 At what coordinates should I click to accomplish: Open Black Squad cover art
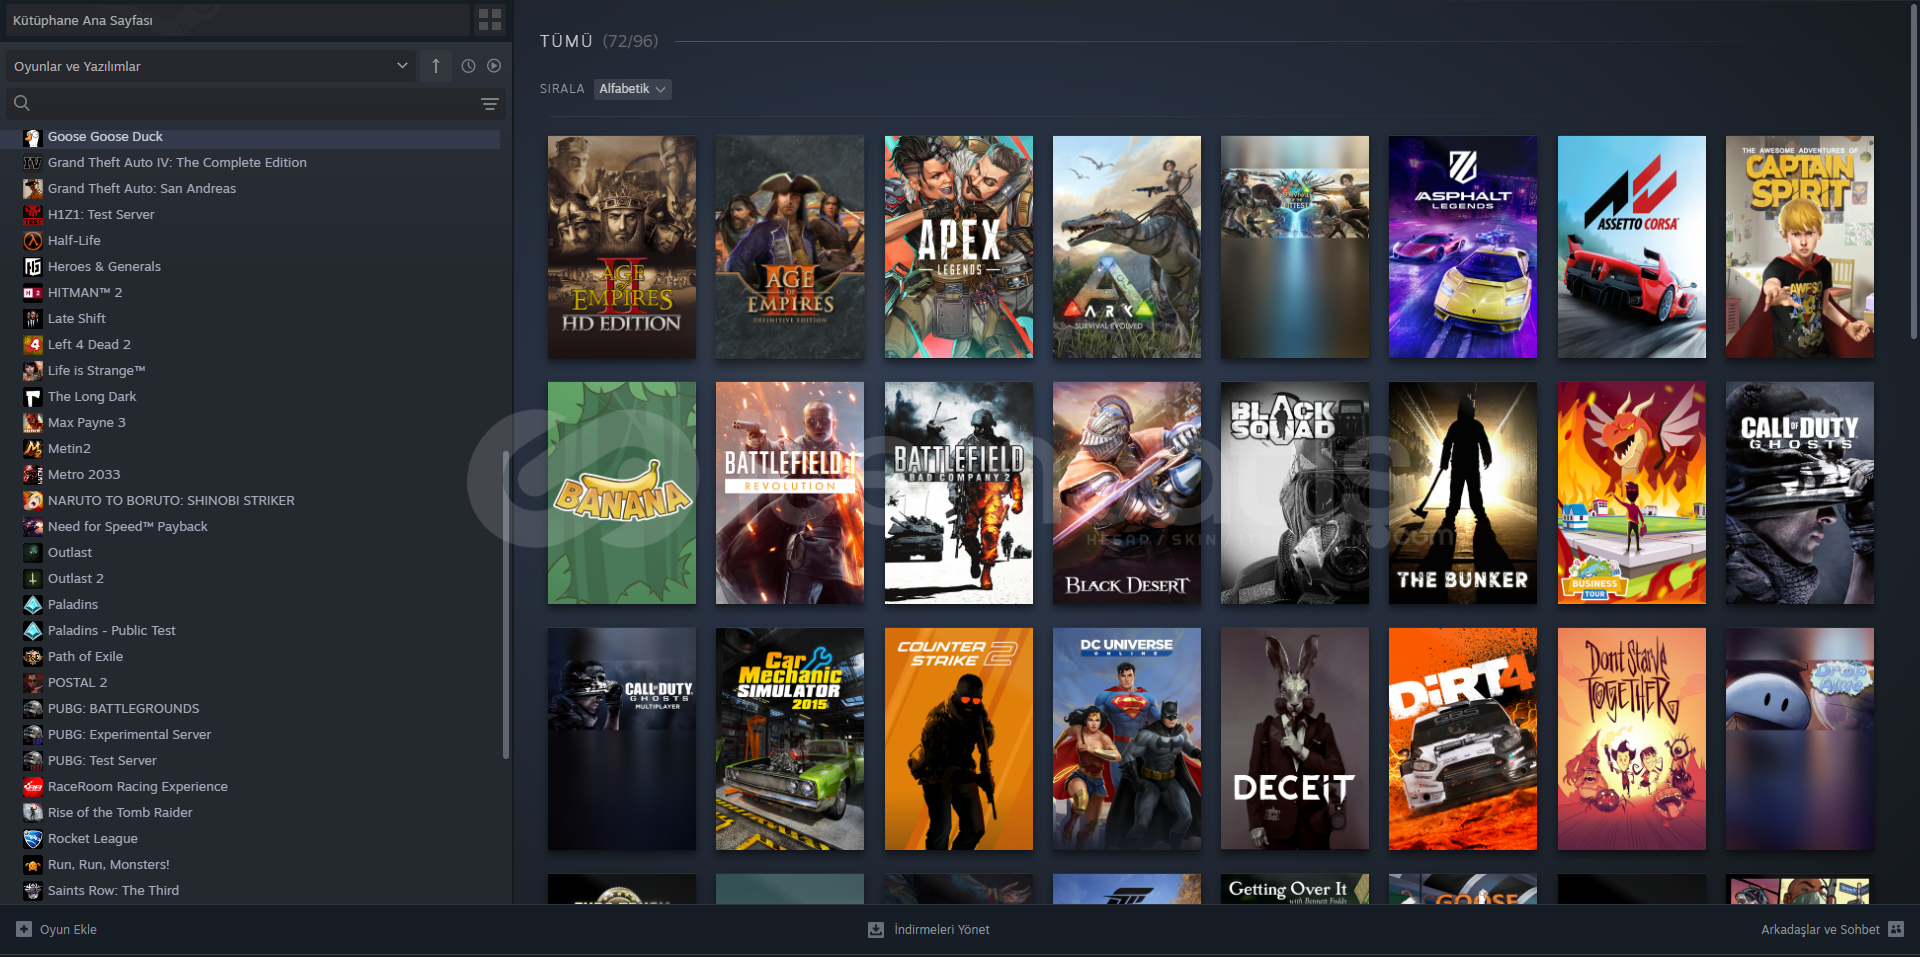click(x=1295, y=493)
